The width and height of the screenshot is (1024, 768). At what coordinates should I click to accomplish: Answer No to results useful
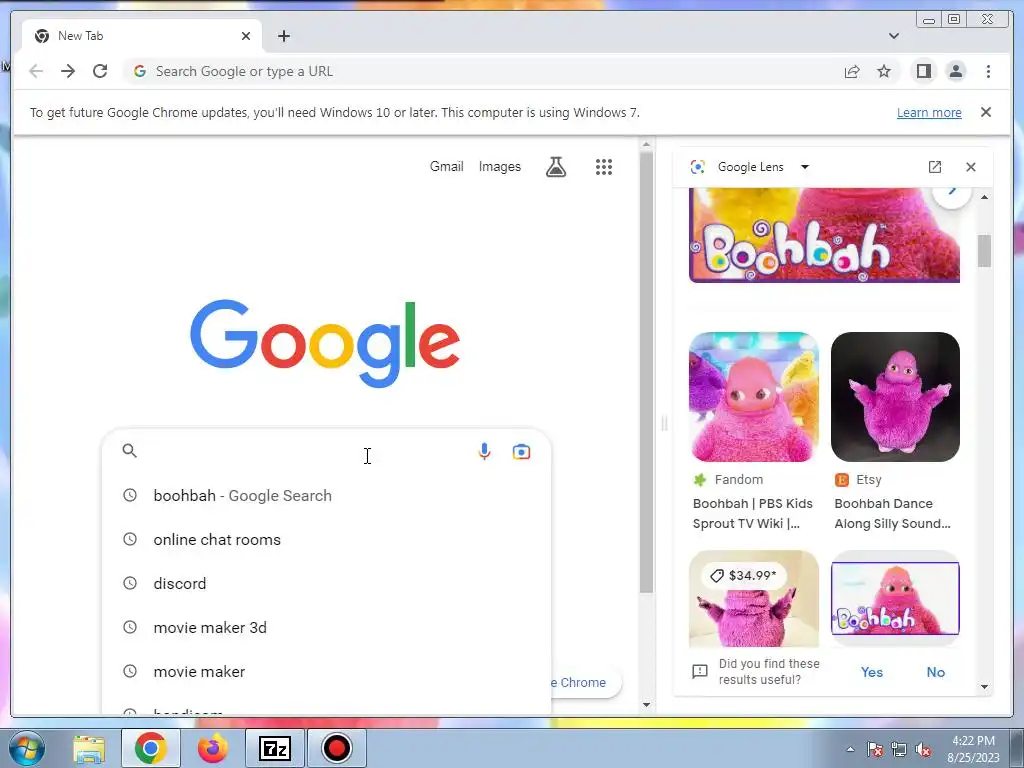click(935, 672)
